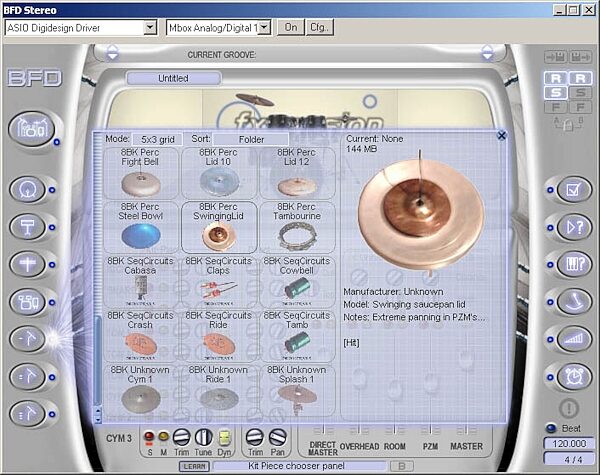600x475 pixels.
Task: Choose 8BK SeqCircuits Cowbell
Action: click(x=297, y=282)
